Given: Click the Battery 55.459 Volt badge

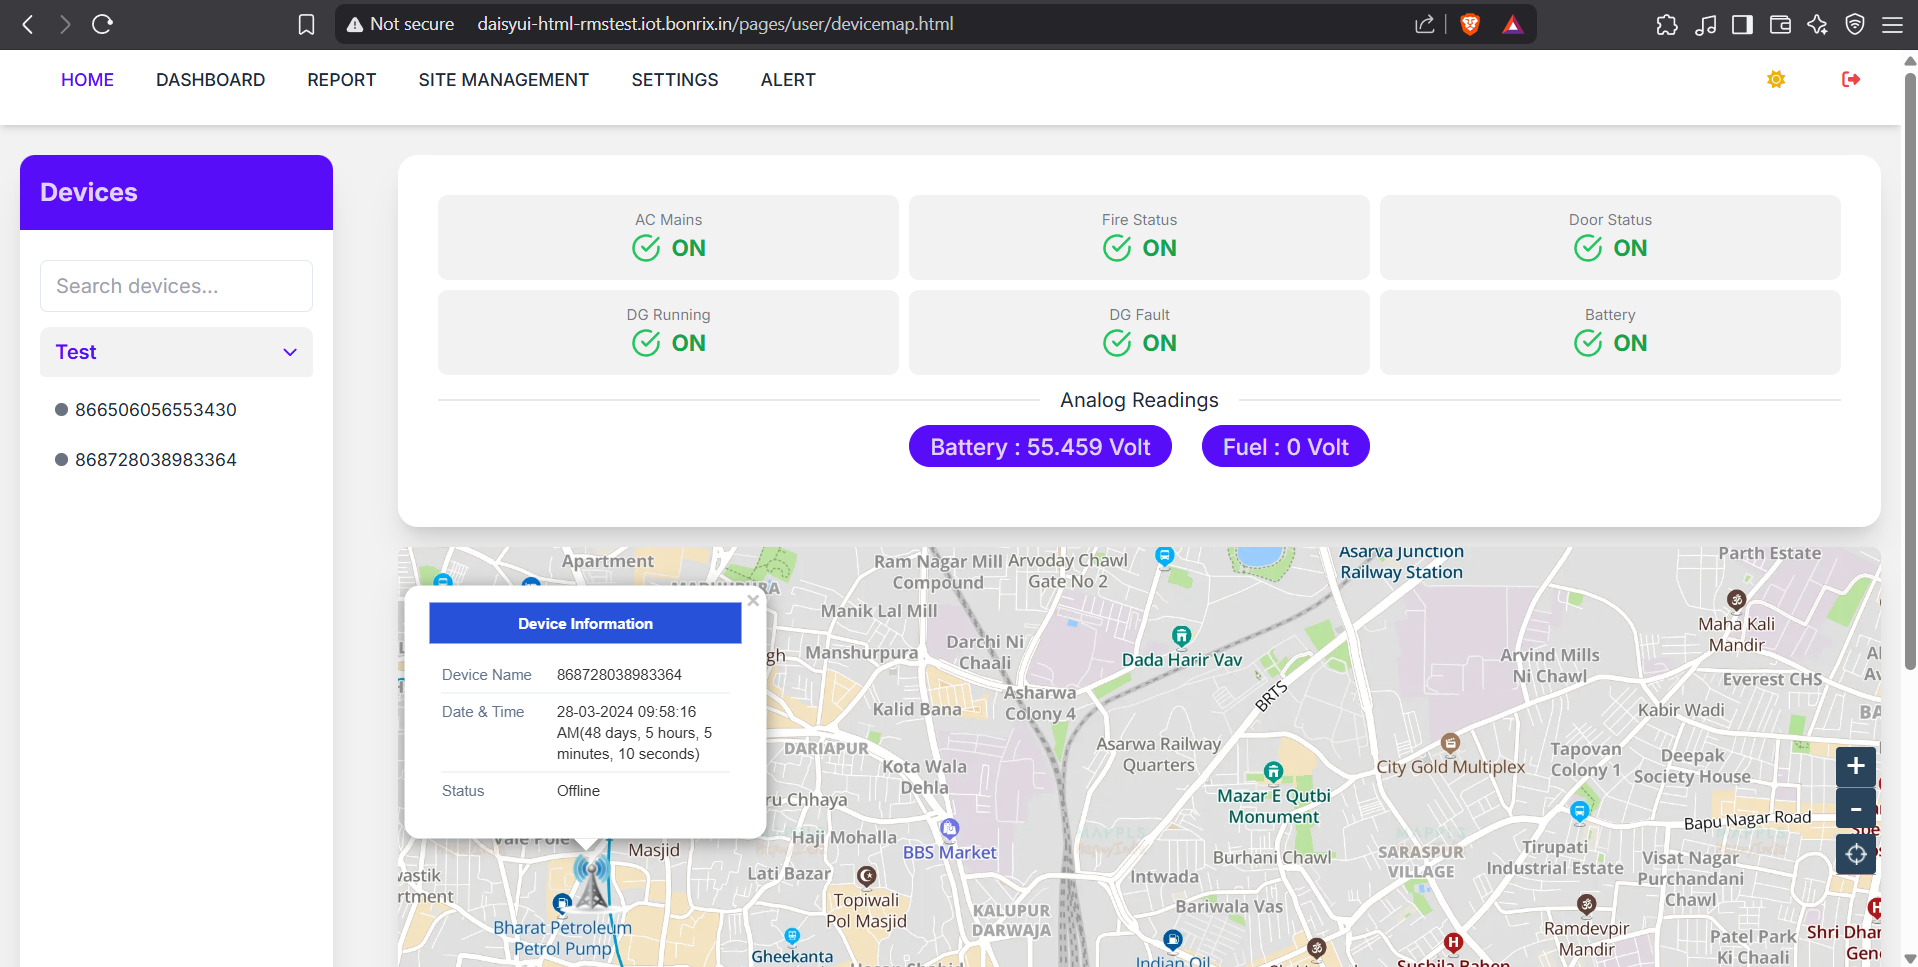Looking at the screenshot, I should click(x=1040, y=446).
